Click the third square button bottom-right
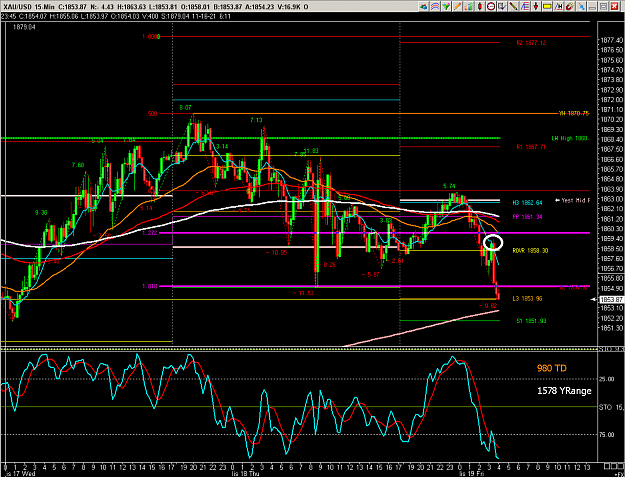The image size is (625, 477). click(x=619, y=466)
